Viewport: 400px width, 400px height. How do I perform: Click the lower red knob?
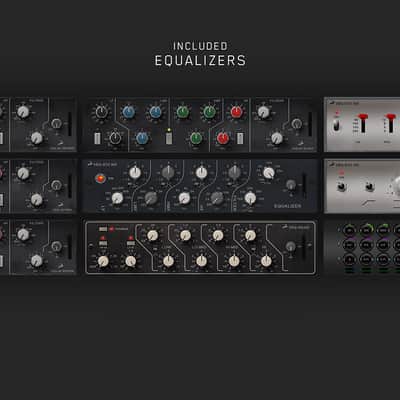point(223,138)
